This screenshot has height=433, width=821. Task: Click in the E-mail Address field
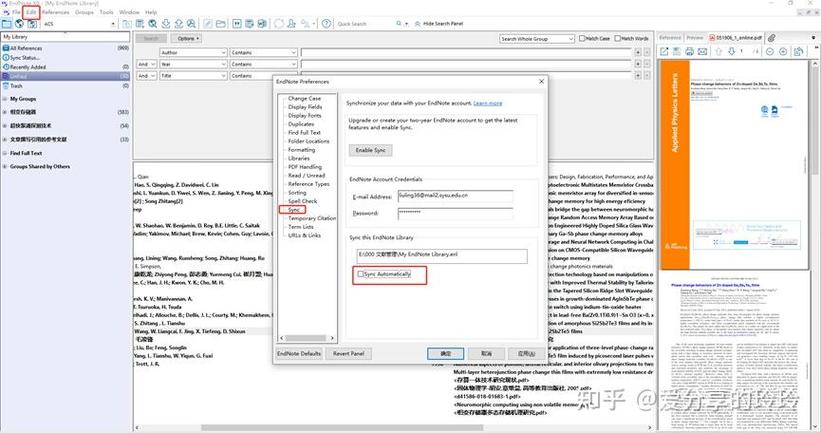[x=455, y=196]
